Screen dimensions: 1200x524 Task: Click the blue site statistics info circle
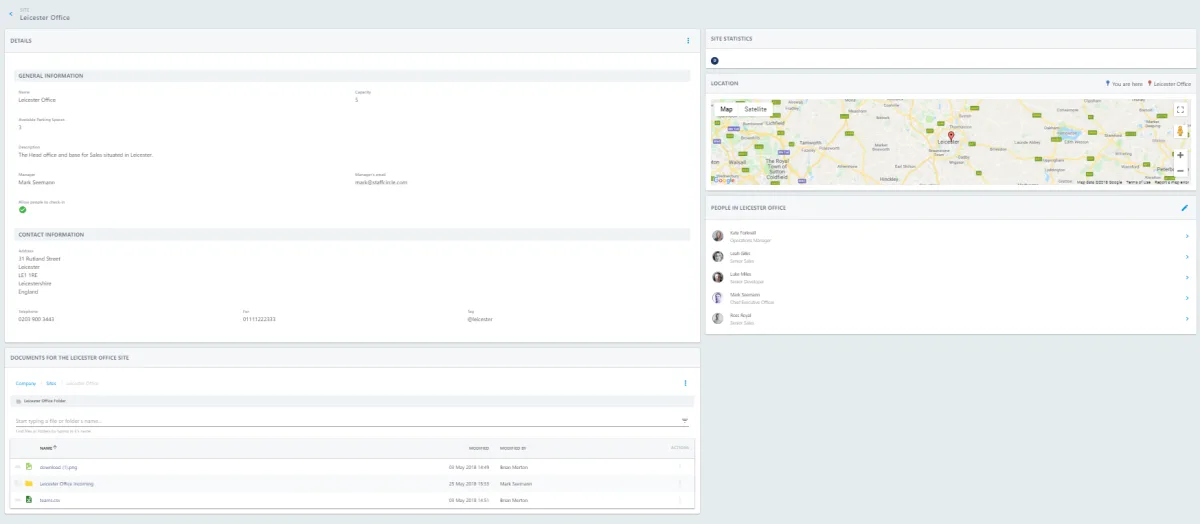pos(714,61)
